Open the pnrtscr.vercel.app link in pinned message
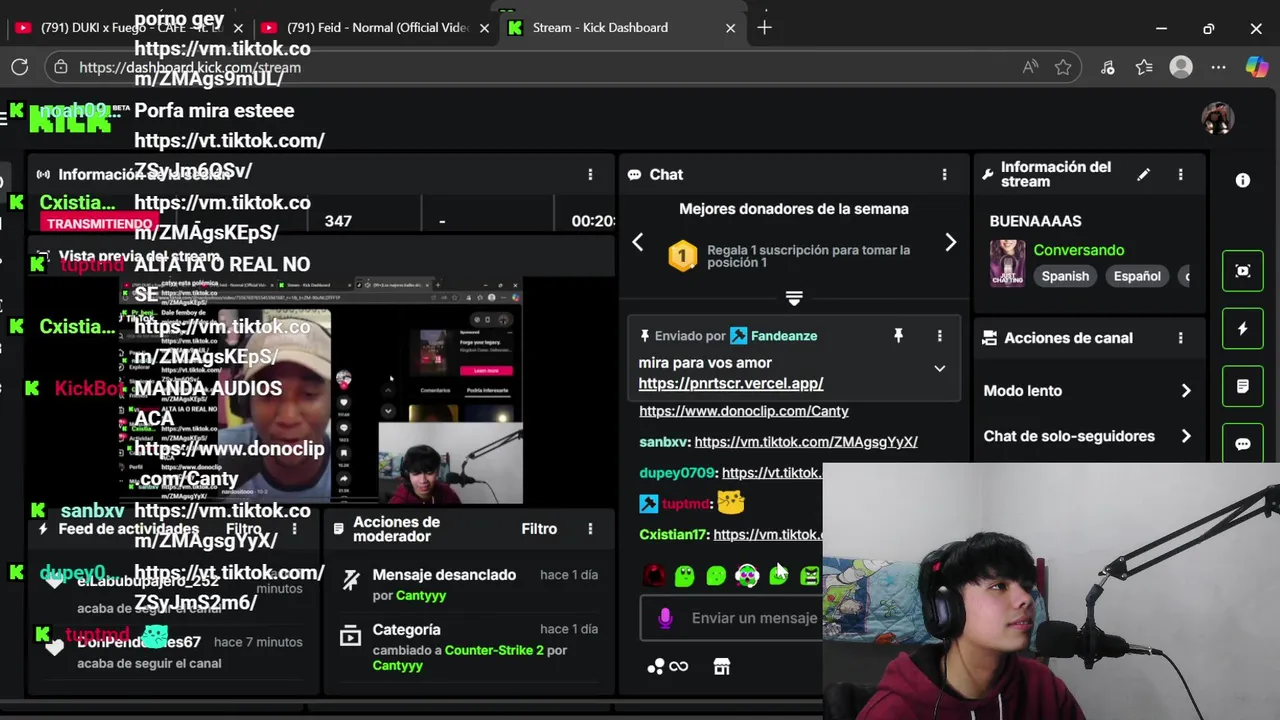This screenshot has height=720, width=1280. (731, 383)
